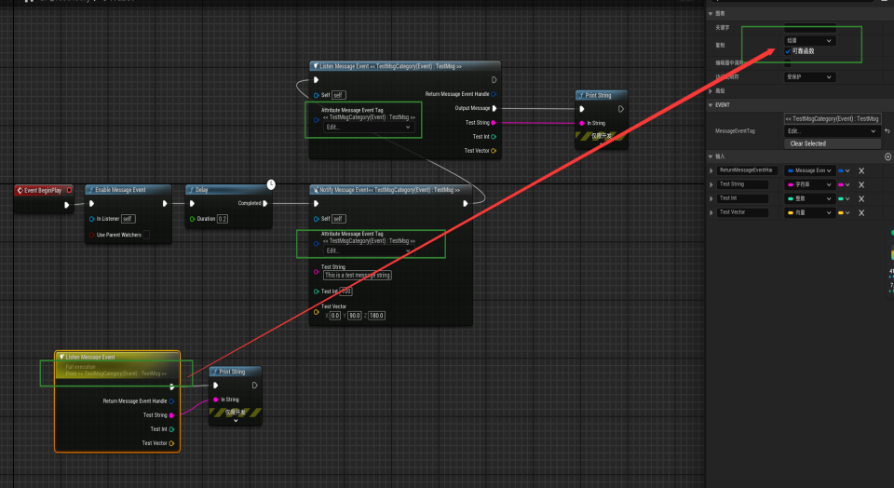Click the Completed output pin on Delay
This screenshot has height=488, width=894.
(x=265, y=204)
